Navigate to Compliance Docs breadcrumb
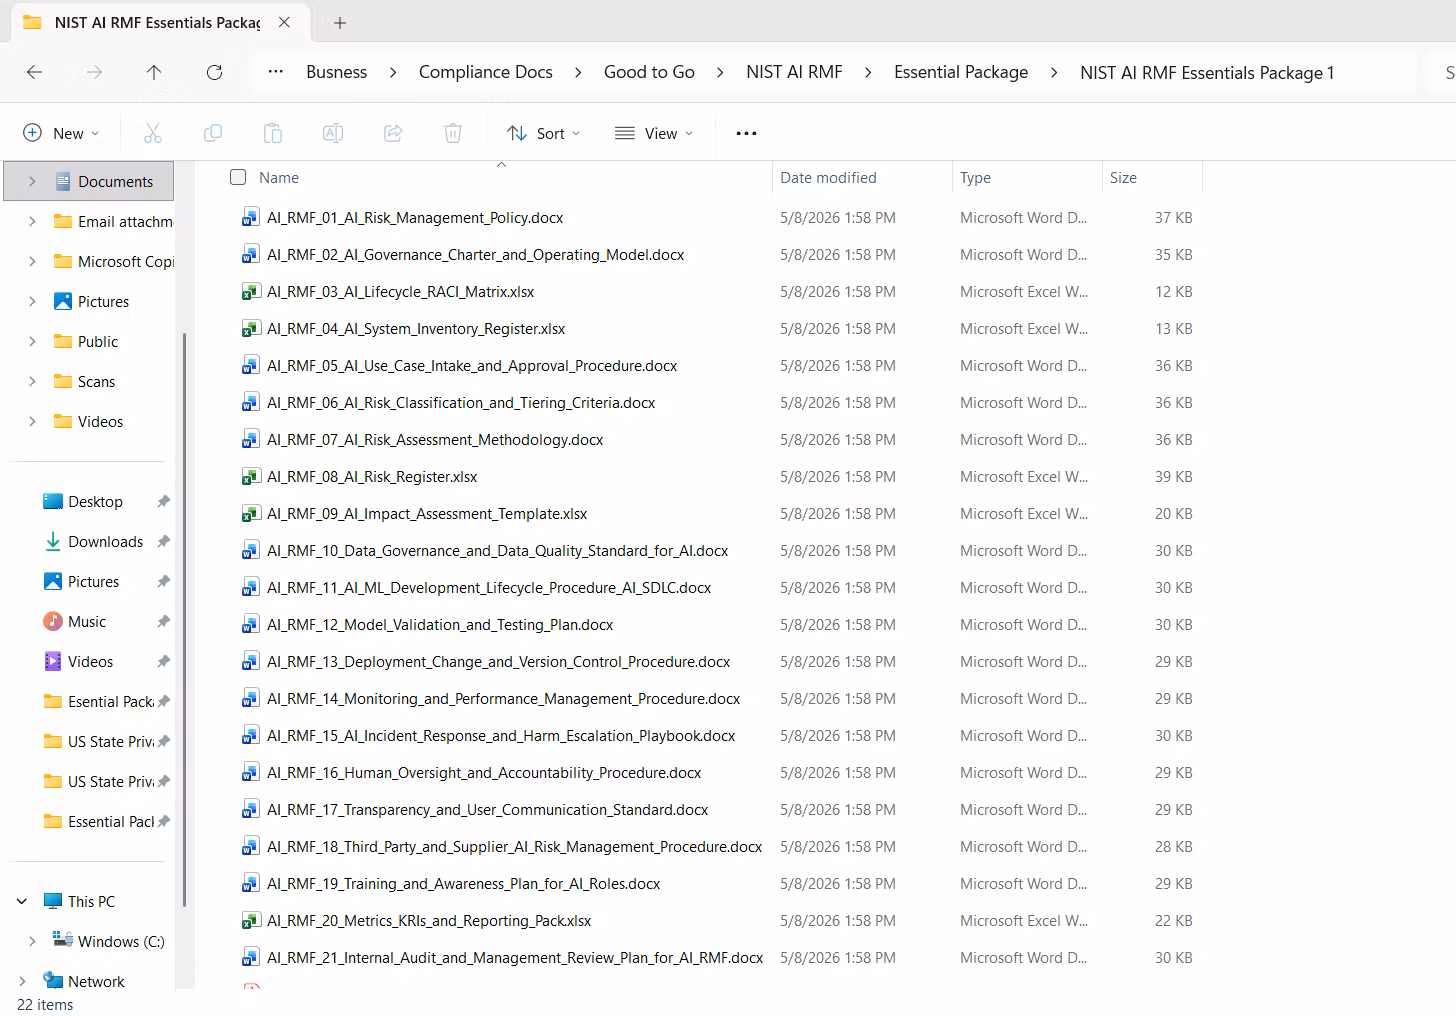The image size is (1456, 1016). (486, 72)
